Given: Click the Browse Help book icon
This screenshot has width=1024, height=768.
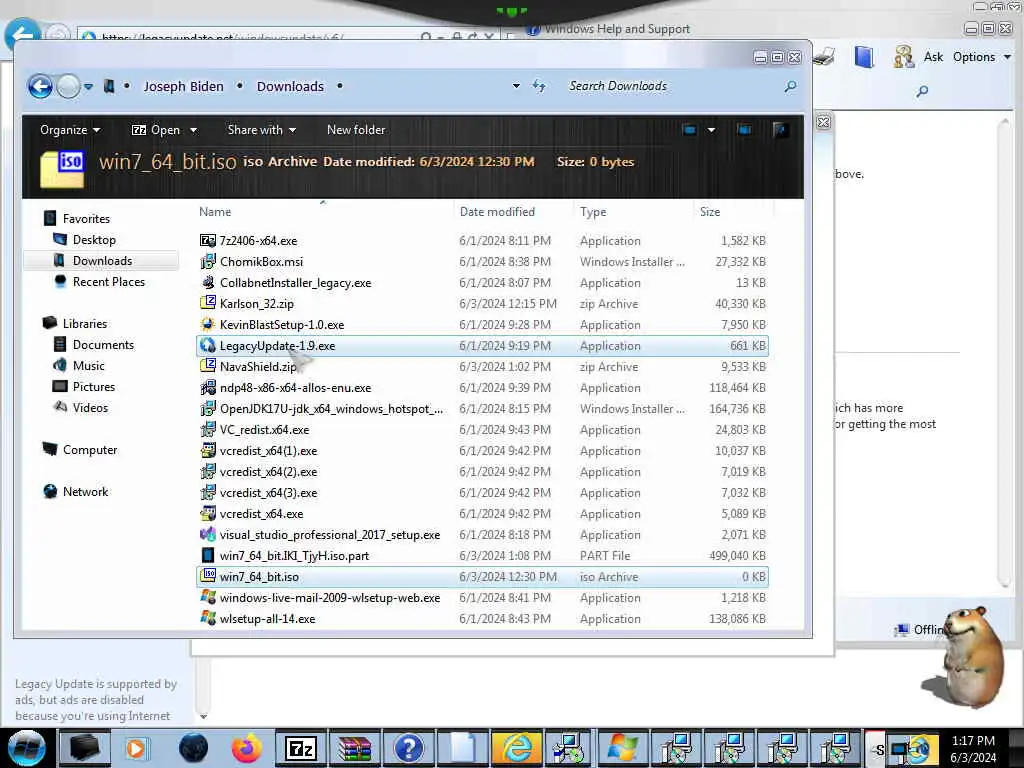Looking at the screenshot, I should point(863,57).
